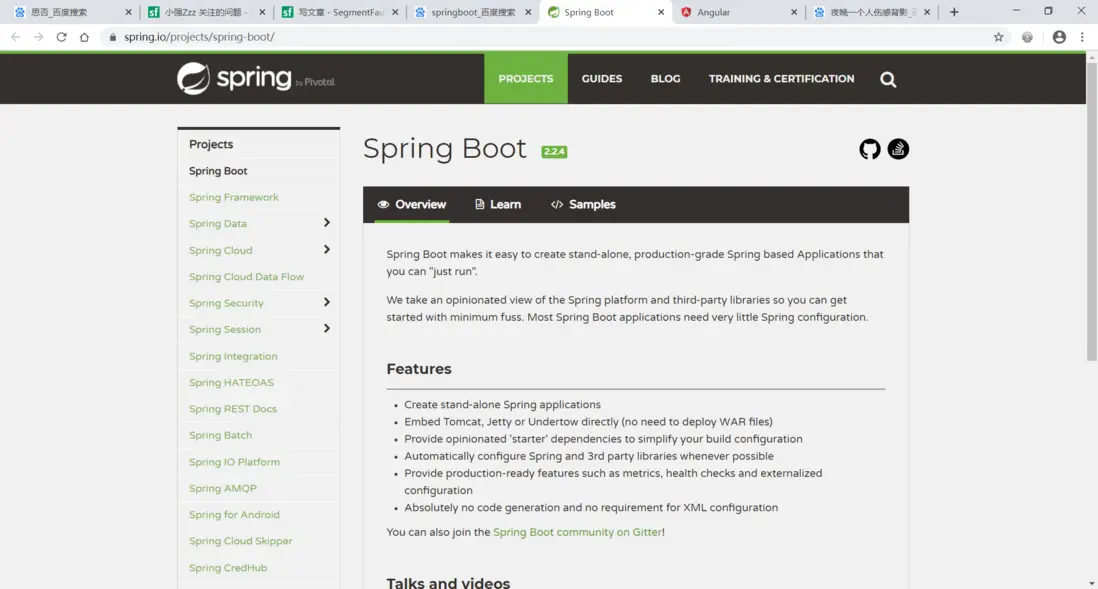Close the Angular browser tab
The width and height of the screenshot is (1098, 589).
(x=793, y=12)
